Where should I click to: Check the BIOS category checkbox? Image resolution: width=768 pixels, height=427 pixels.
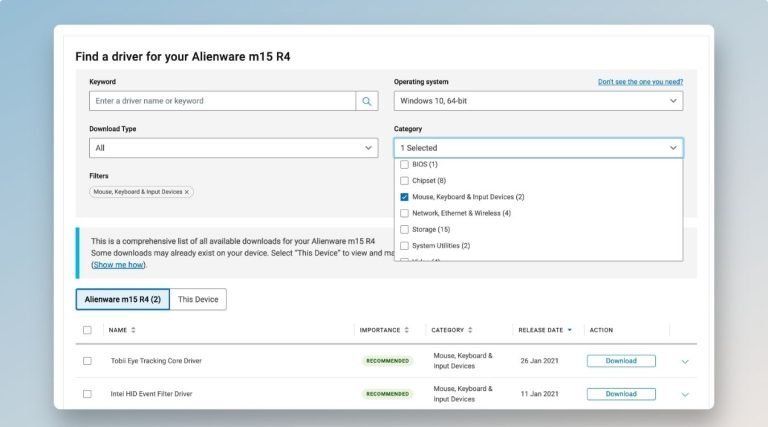click(404, 164)
